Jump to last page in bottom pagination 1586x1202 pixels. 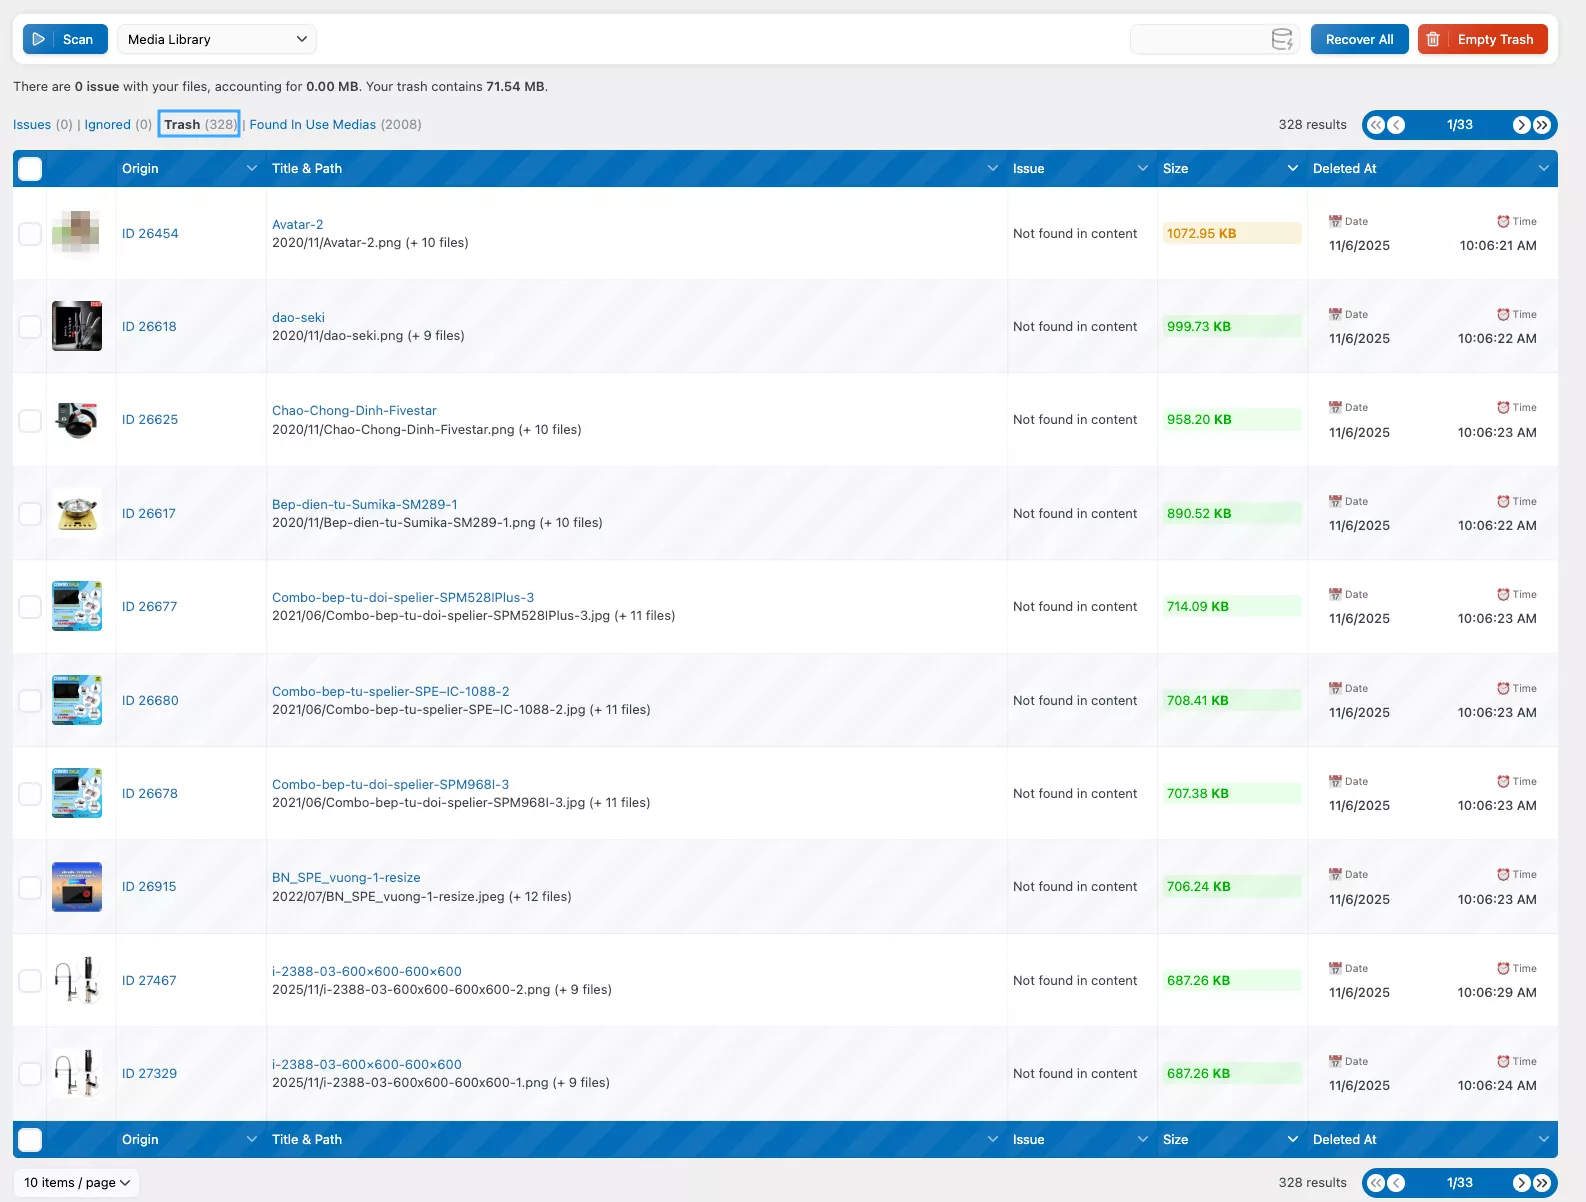tap(1542, 1183)
